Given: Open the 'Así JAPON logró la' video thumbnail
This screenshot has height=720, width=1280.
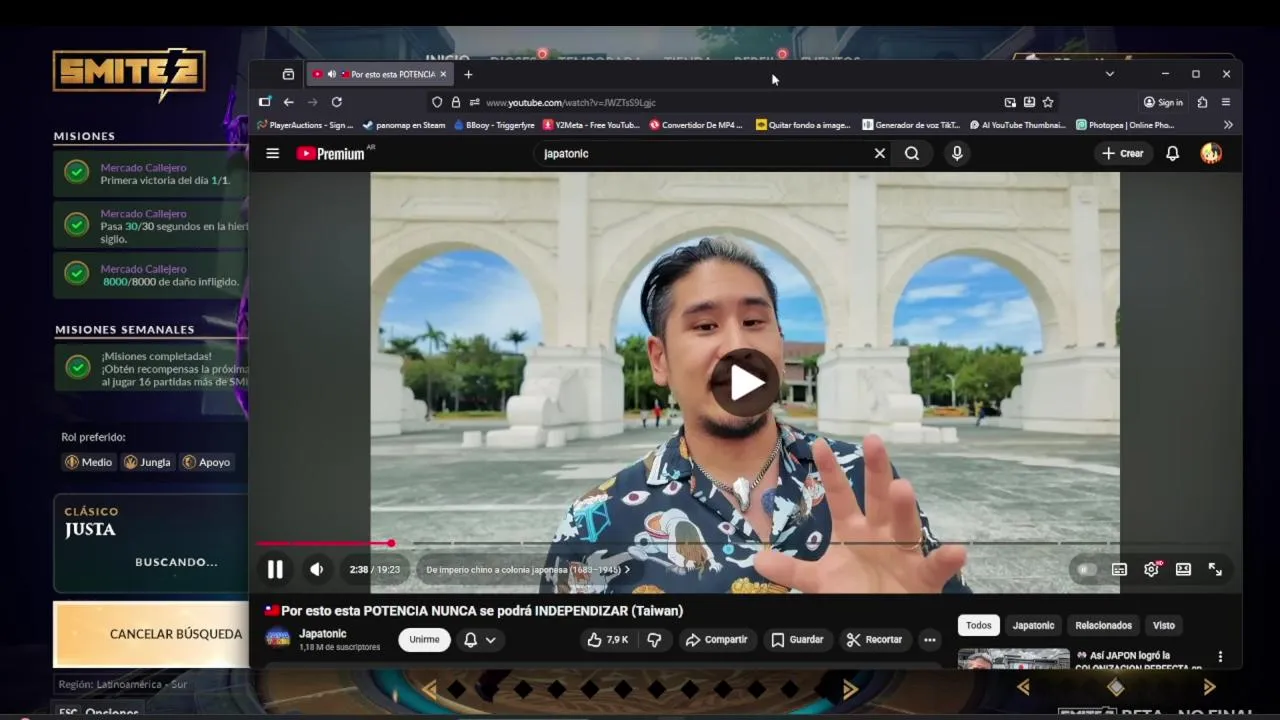Looking at the screenshot, I should coord(1014,658).
